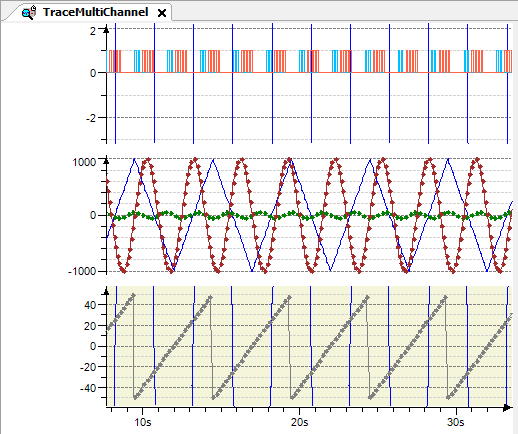Image resolution: width=518 pixels, height=434 pixels.
Task: Click the top diagram Y-axis arrow
Action: click(106, 30)
